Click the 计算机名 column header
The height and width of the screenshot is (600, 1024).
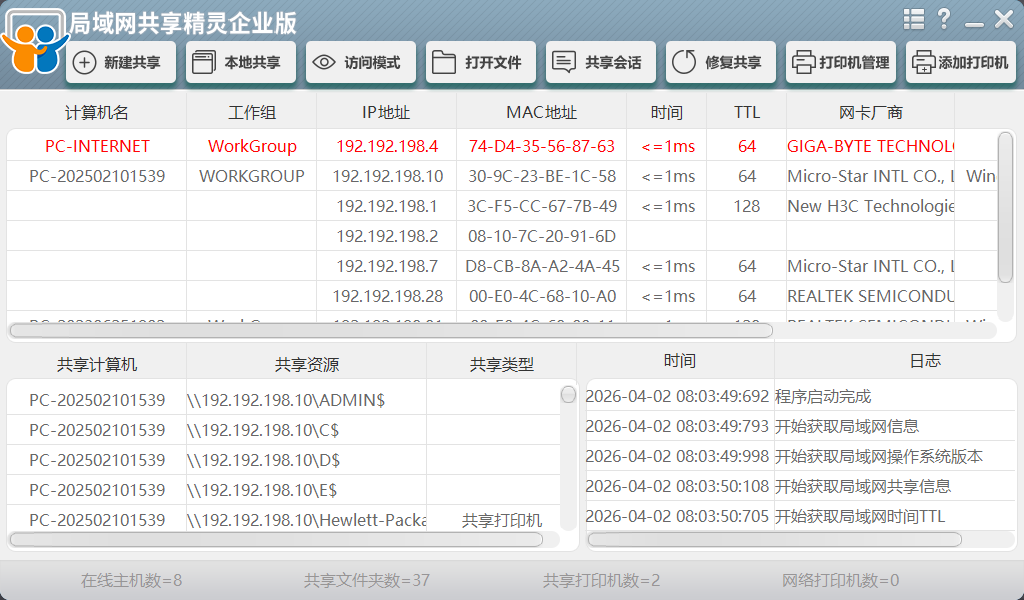97,113
